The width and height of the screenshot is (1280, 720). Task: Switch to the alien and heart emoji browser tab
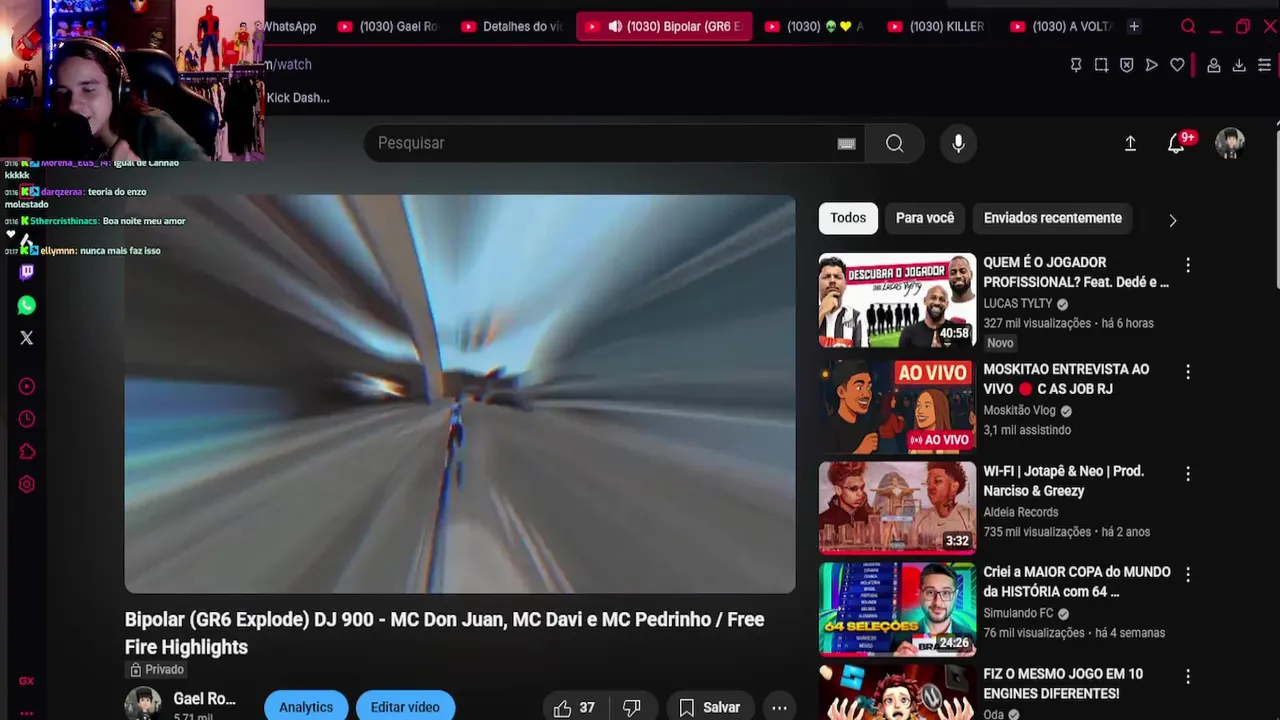click(x=815, y=27)
